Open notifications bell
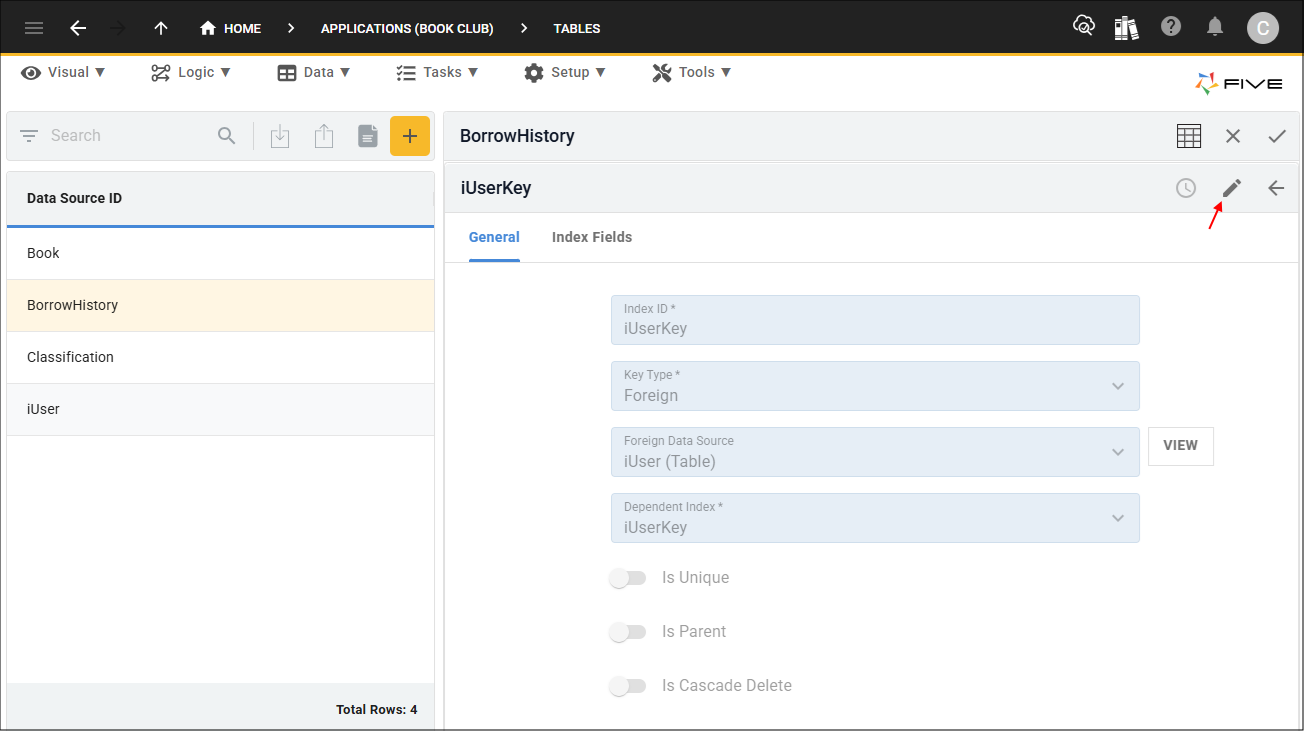Image resolution: width=1304 pixels, height=731 pixels. 1215,27
